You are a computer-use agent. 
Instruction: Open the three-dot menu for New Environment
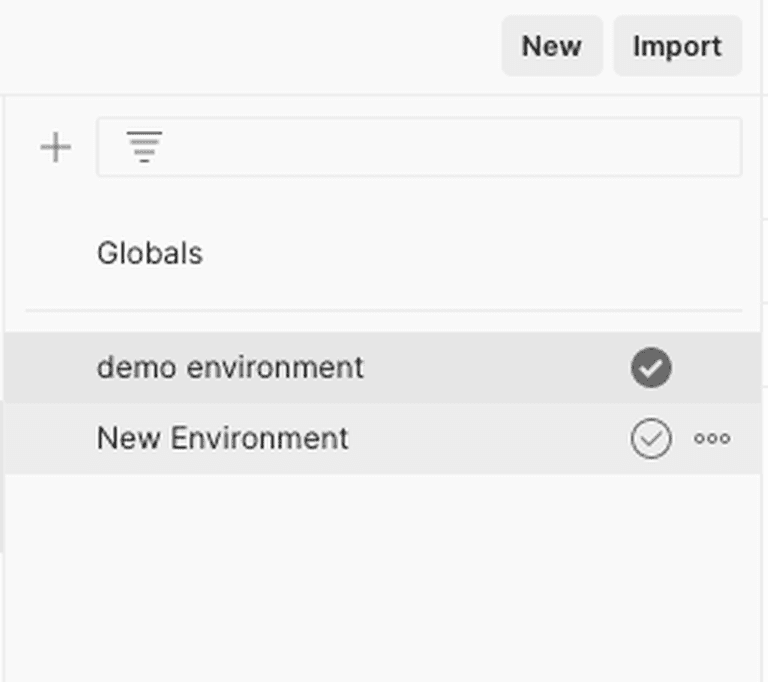tap(712, 438)
